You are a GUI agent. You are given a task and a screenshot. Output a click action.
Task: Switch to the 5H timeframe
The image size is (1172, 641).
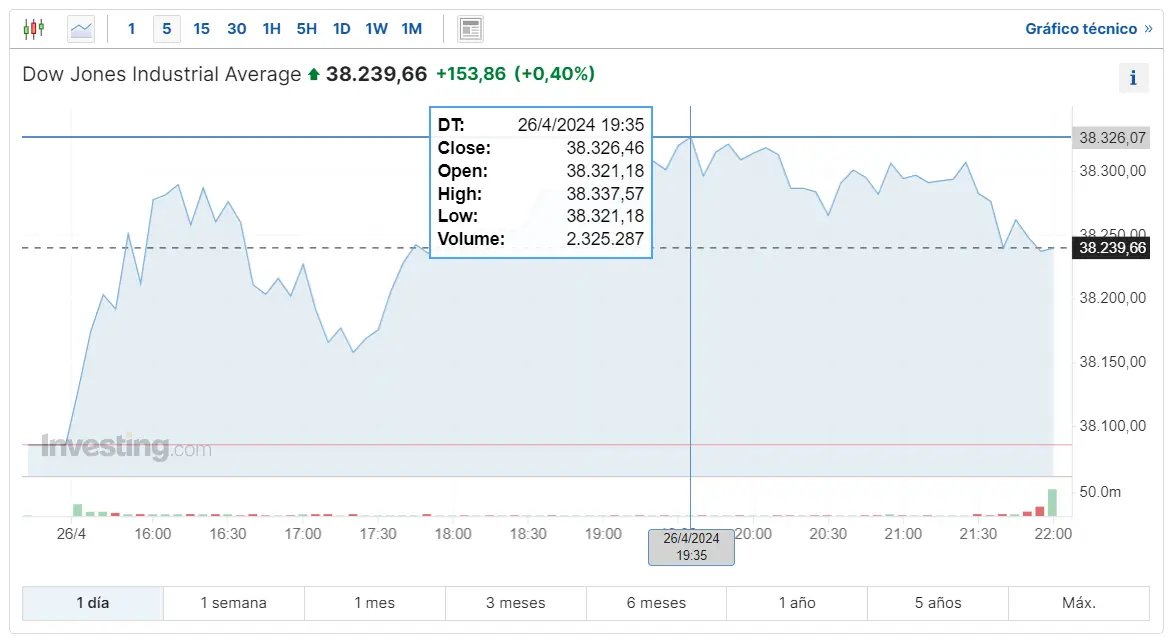pyautogui.click(x=306, y=29)
